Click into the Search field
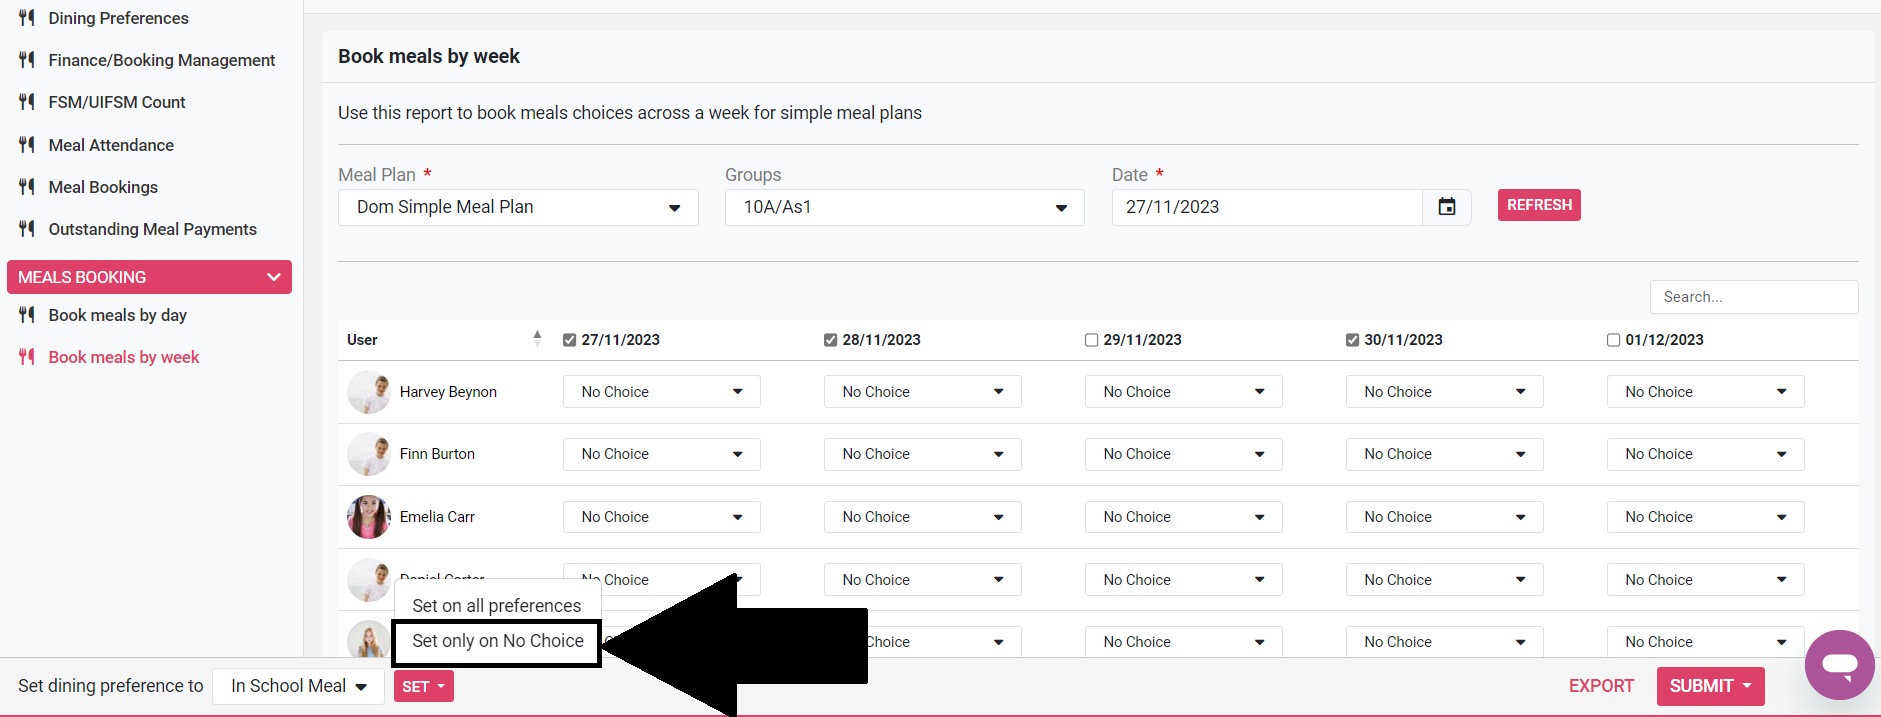This screenshot has width=1881, height=717. pos(1753,297)
